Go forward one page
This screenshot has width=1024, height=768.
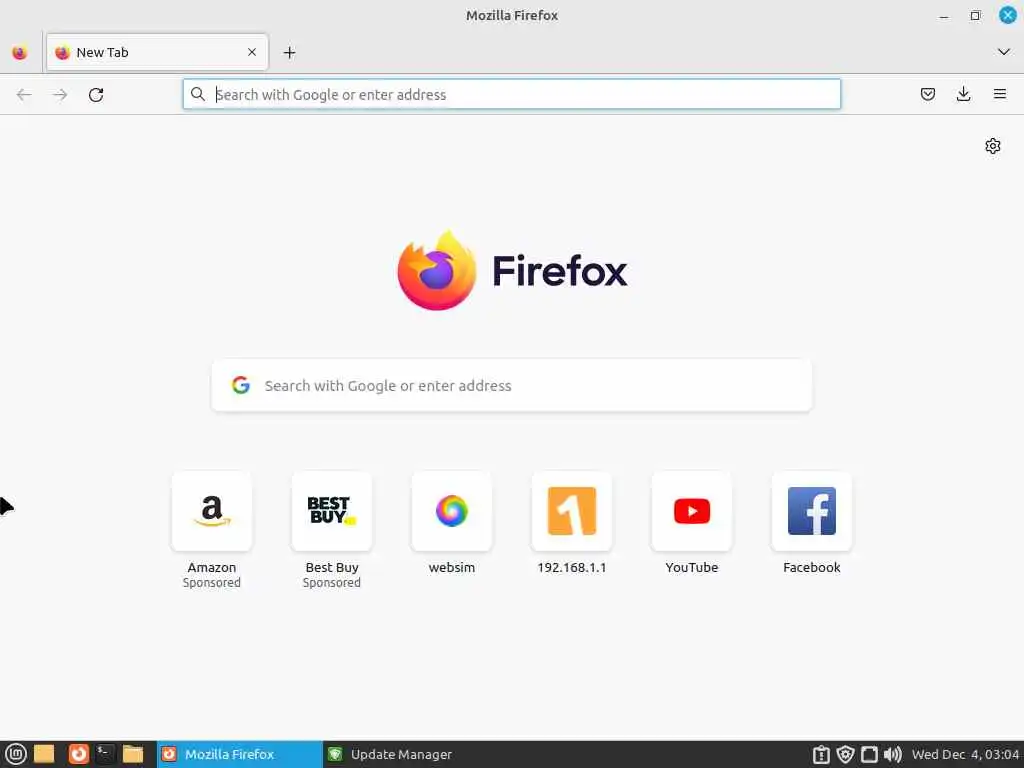60,95
